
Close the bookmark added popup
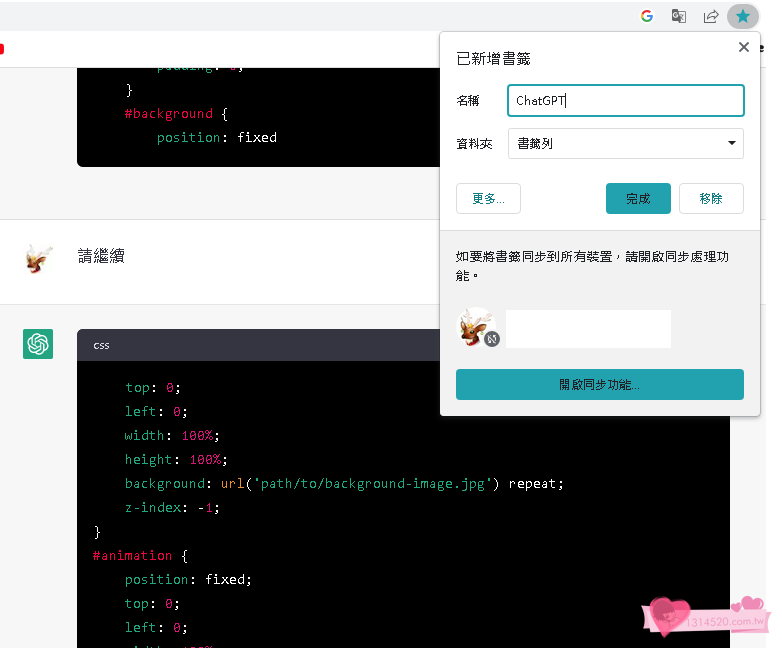point(743,47)
